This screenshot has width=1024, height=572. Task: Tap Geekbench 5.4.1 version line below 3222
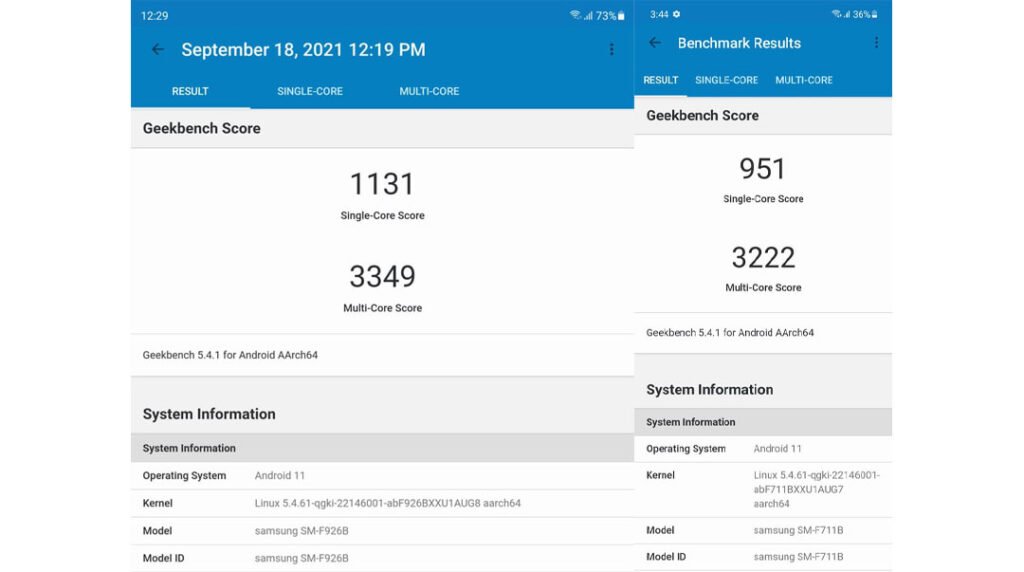pos(729,332)
